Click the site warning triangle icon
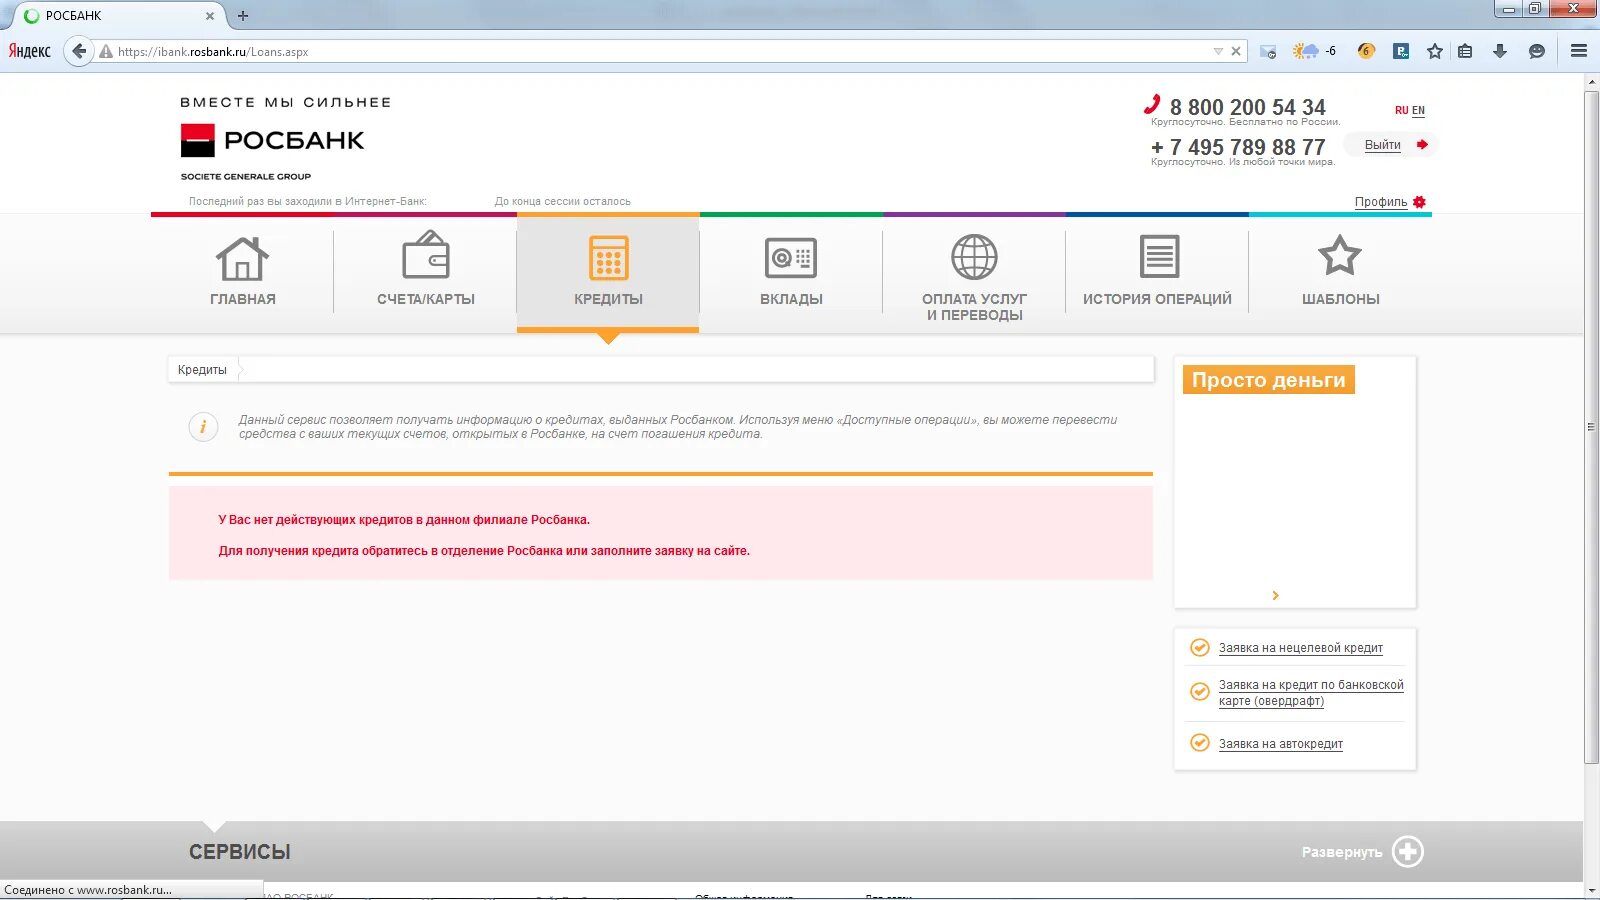Viewport: 1600px width, 900px height. (x=105, y=51)
